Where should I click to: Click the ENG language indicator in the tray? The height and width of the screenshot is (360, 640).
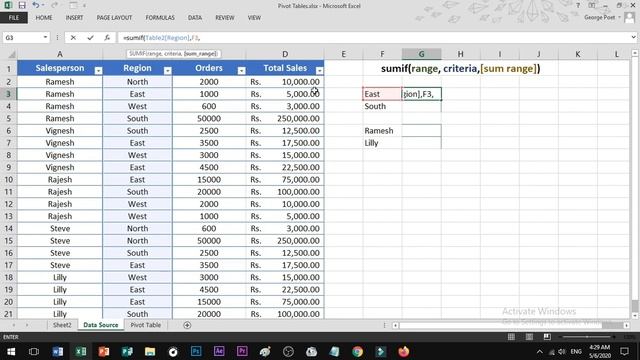point(576,351)
